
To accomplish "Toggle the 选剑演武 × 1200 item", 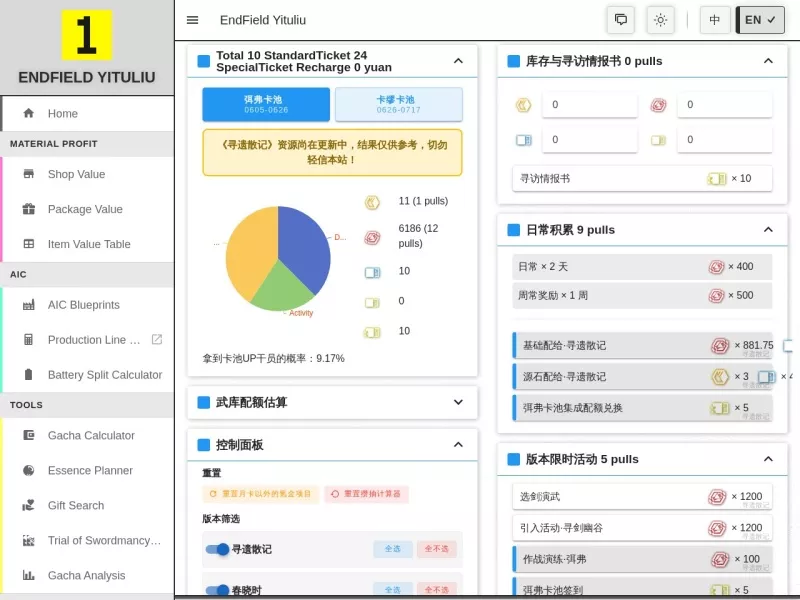I will click(x=642, y=496).
